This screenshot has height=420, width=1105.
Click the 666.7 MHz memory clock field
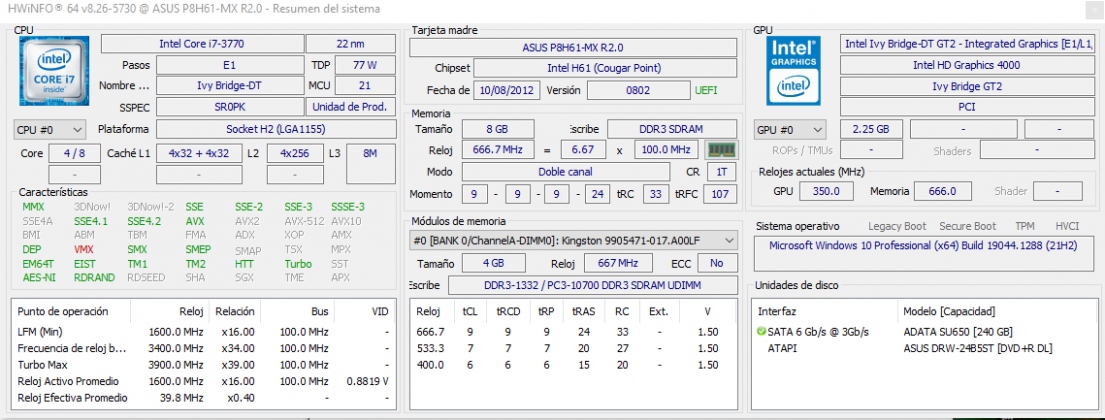[x=498, y=150]
